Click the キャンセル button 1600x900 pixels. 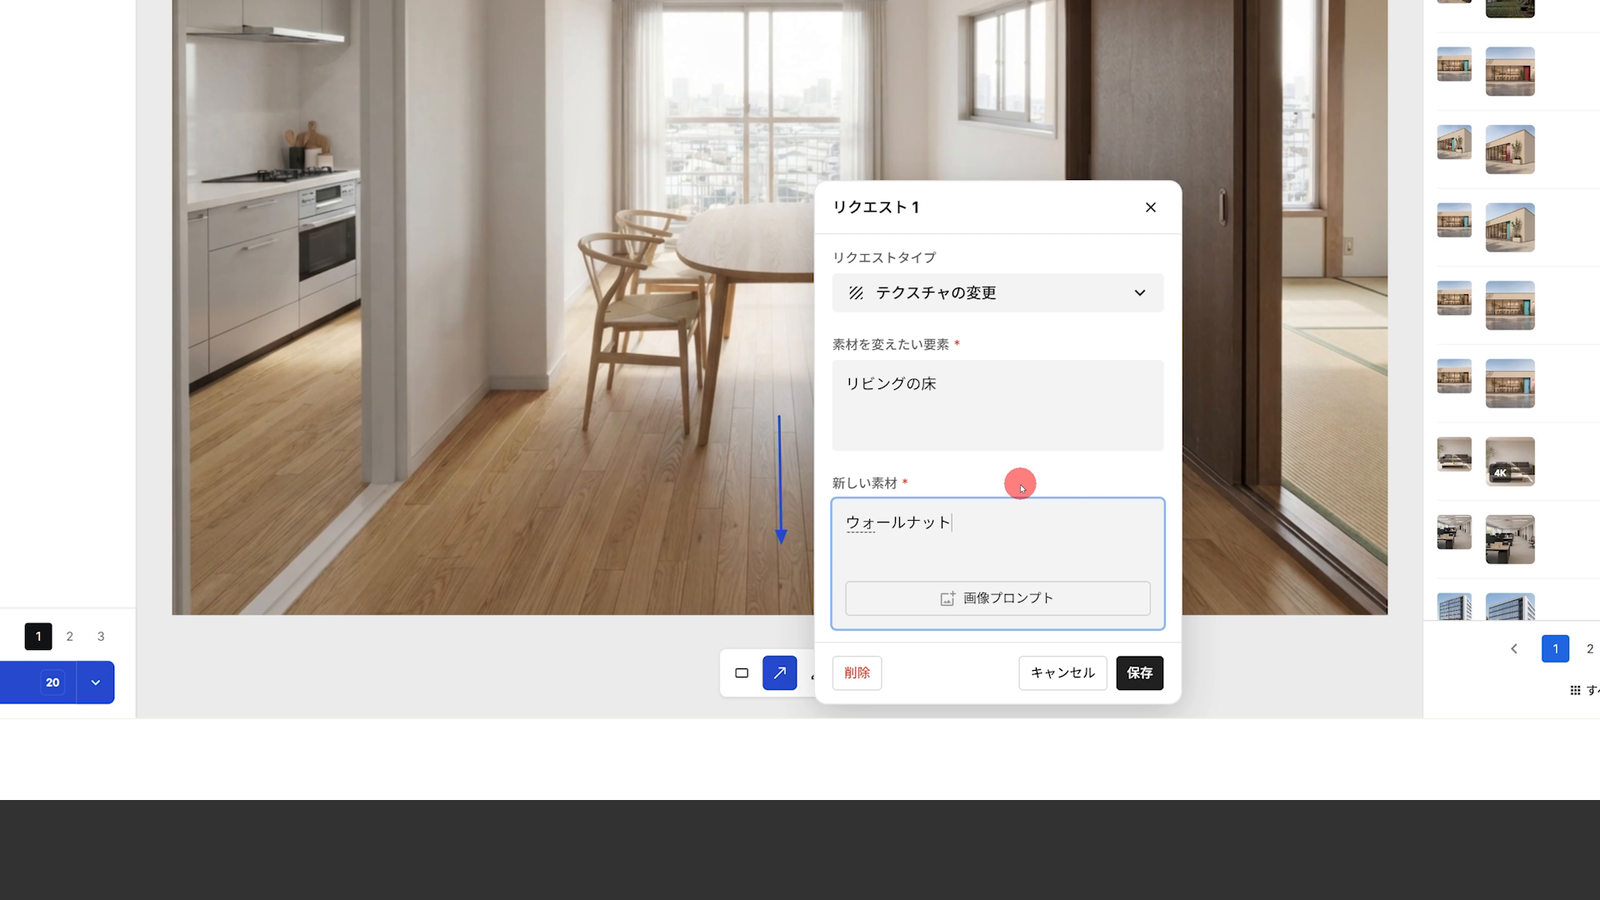pos(1063,673)
